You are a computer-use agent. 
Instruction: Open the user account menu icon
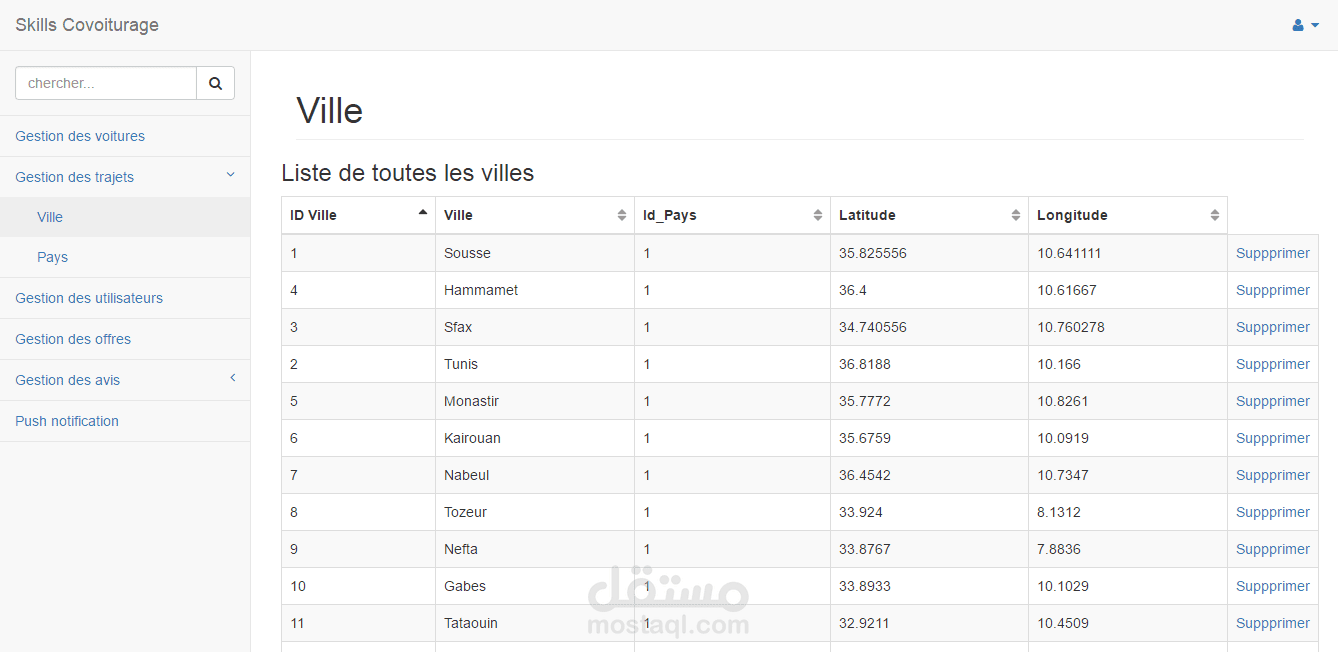coord(1298,25)
